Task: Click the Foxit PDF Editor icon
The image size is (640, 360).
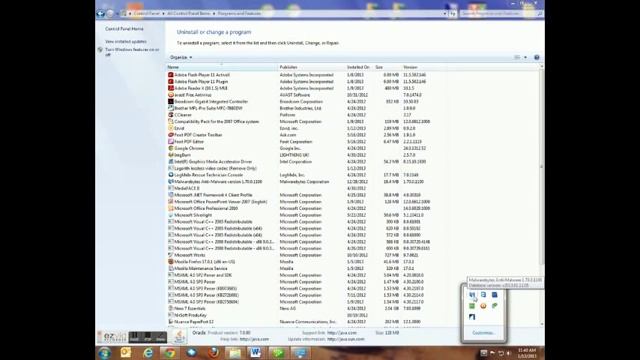Action: point(171,141)
